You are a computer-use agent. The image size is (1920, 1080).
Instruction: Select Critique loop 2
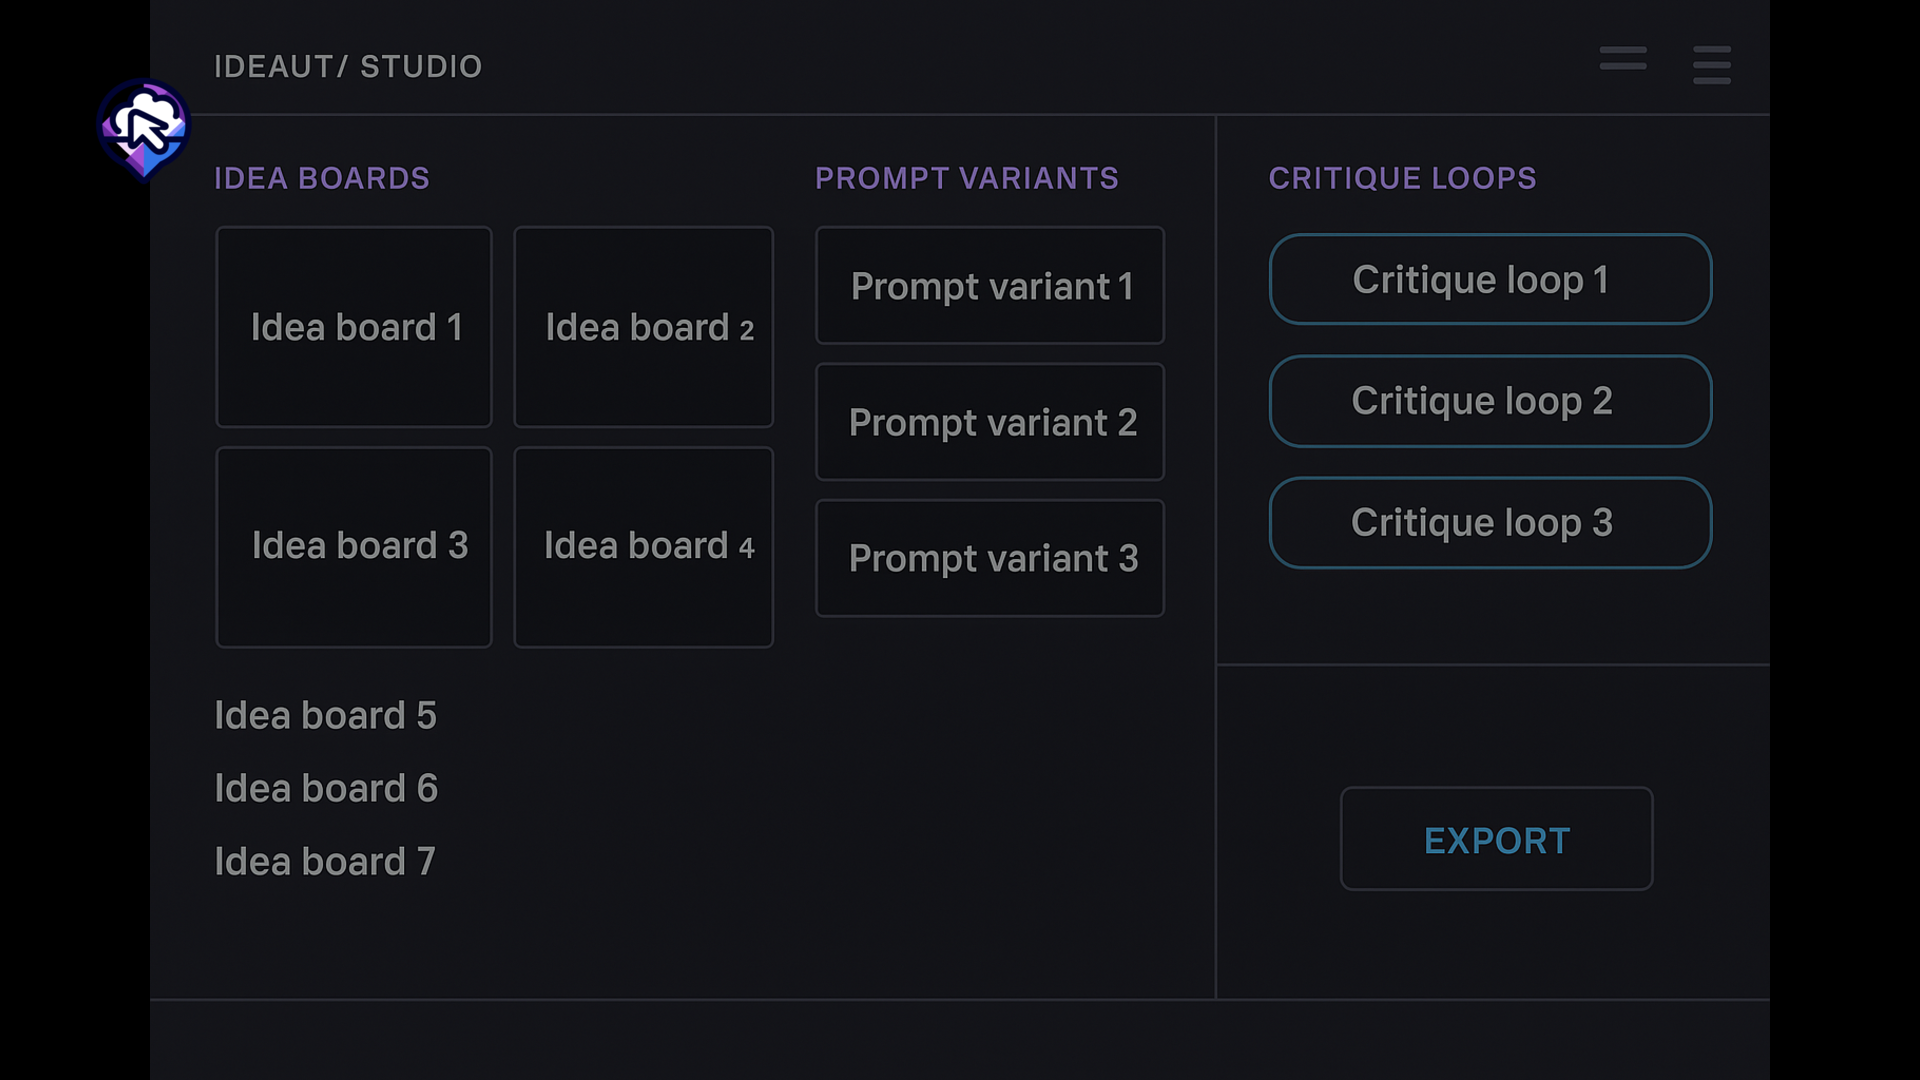1490,401
